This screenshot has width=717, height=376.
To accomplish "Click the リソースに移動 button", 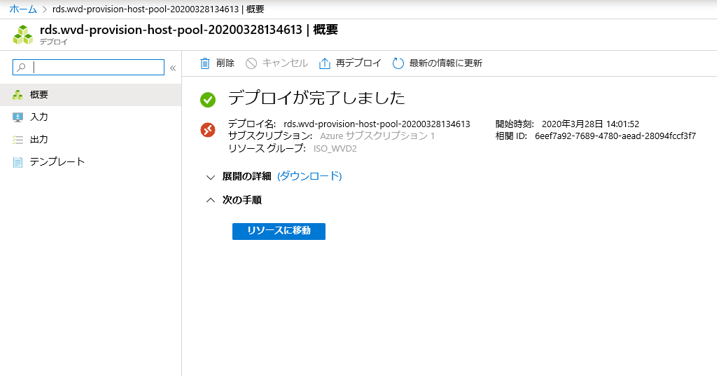I will tap(279, 231).
